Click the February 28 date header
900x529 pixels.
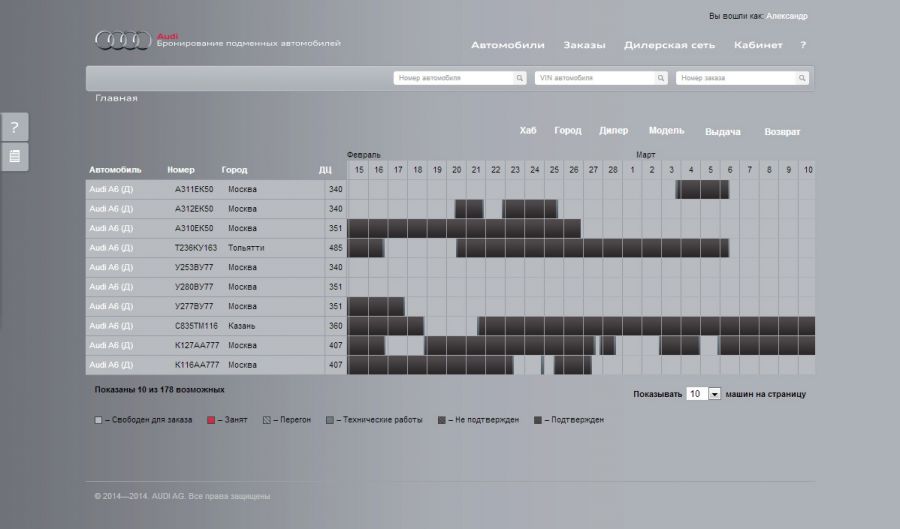click(612, 170)
